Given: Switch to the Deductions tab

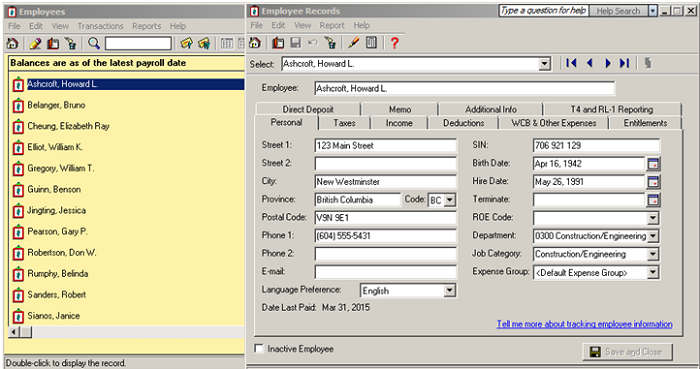Looking at the screenshot, I should (x=463, y=123).
